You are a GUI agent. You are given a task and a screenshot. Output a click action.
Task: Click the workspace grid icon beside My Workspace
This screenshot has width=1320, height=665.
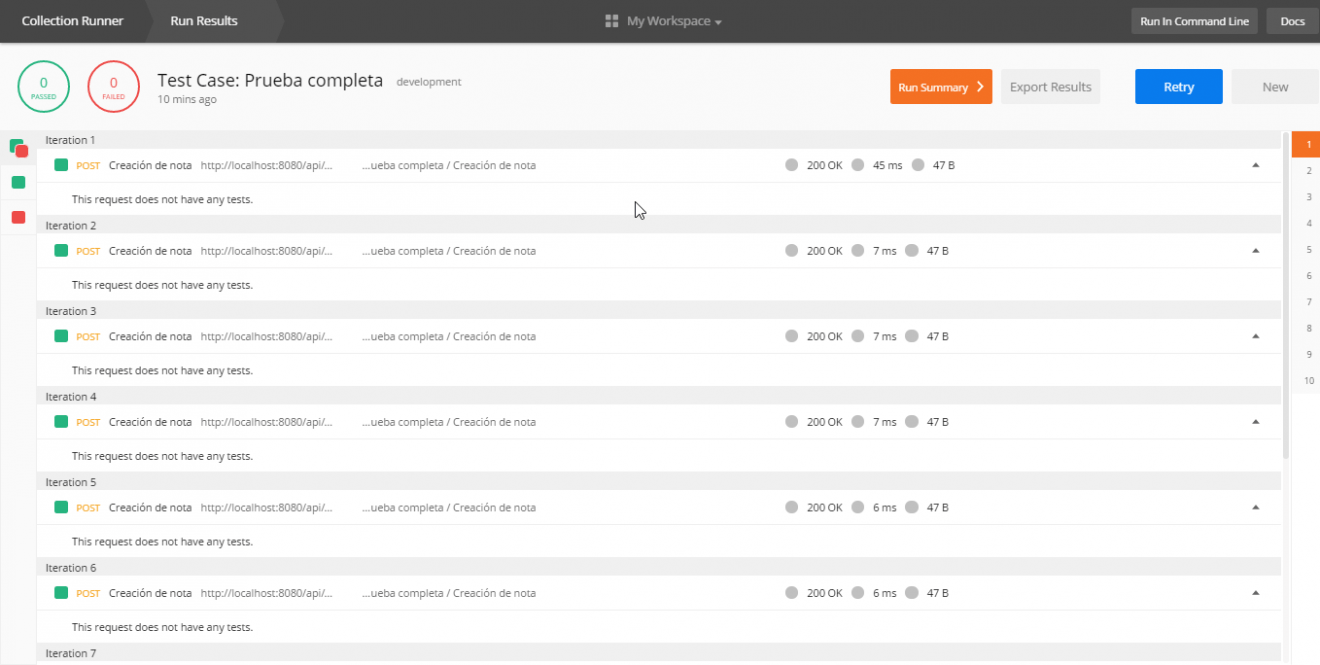pyautogui.click(x=612, y=21)
